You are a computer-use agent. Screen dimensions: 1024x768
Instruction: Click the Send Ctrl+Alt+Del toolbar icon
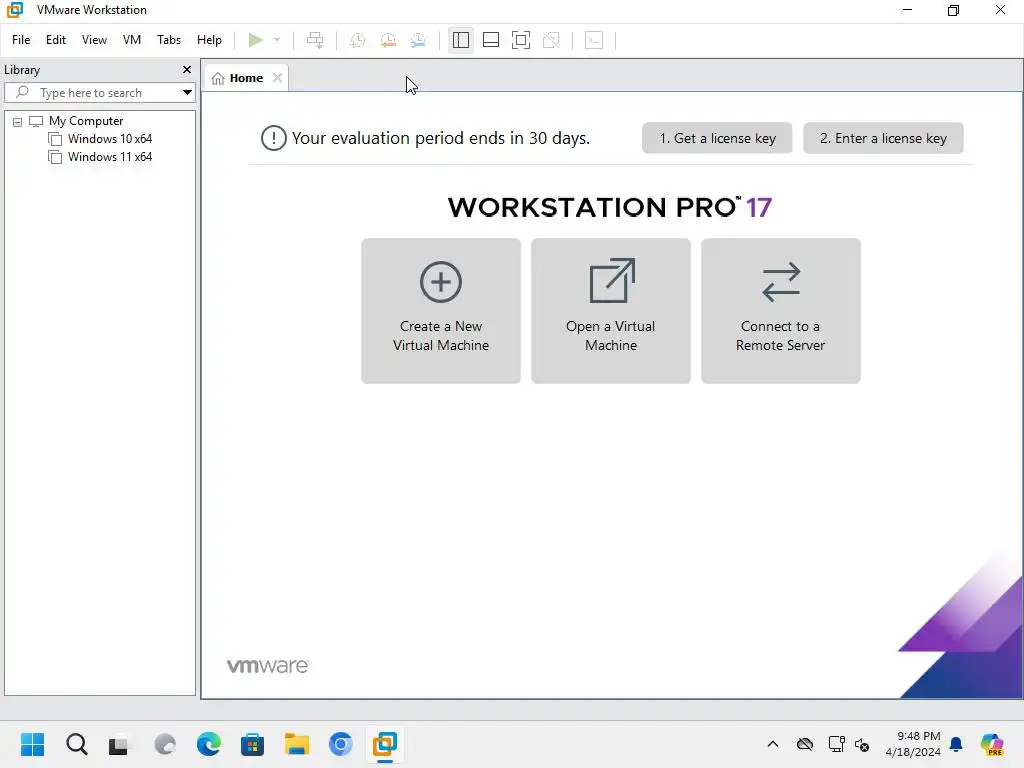click(315, 40)
